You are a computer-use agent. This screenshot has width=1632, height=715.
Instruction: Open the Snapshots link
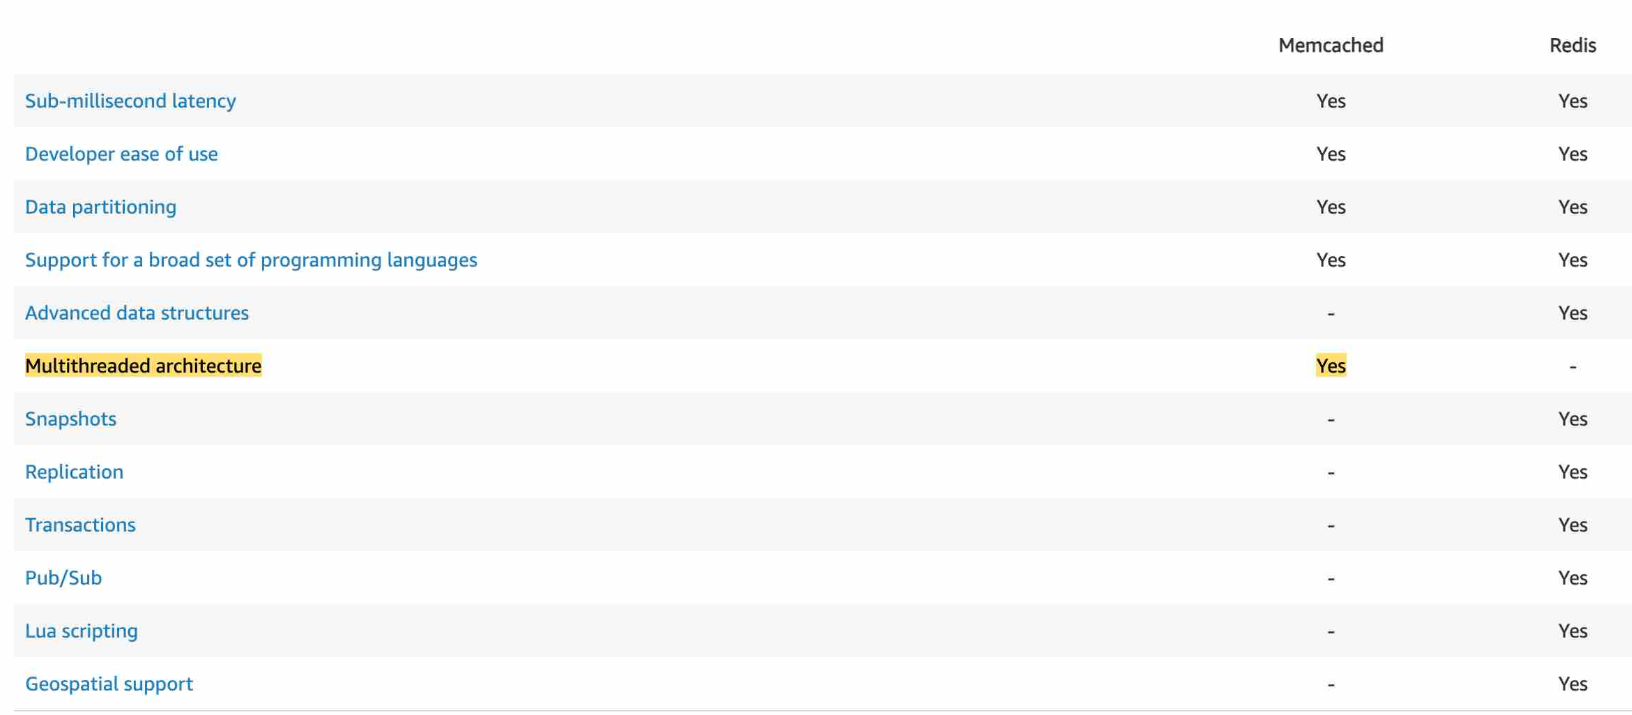(x=71, y=419)
